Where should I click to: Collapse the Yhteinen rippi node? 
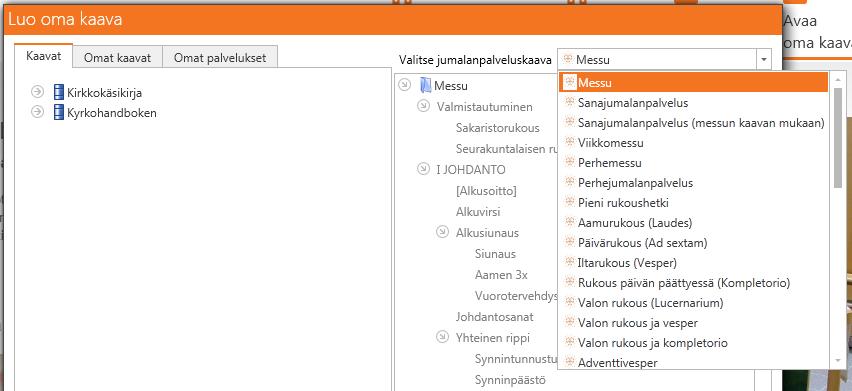[442, 337]
